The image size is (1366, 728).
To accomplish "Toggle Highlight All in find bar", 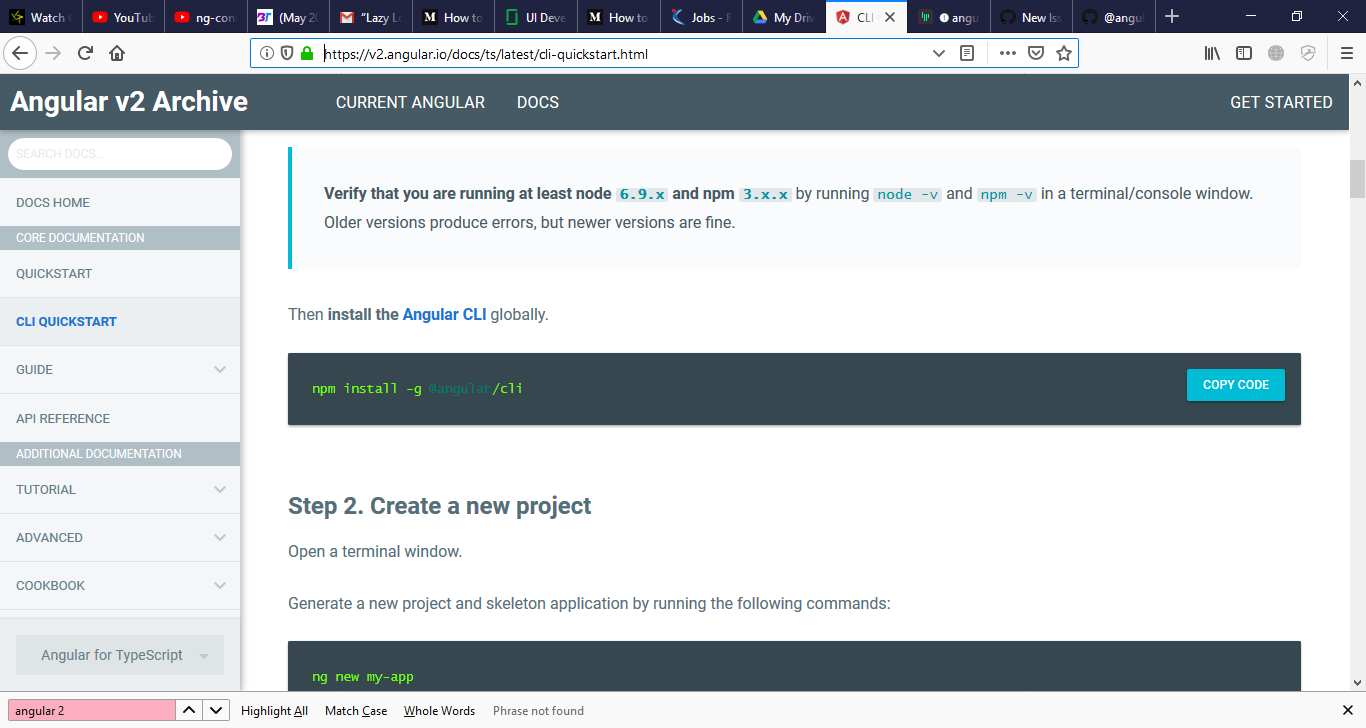I will (274, 711).
